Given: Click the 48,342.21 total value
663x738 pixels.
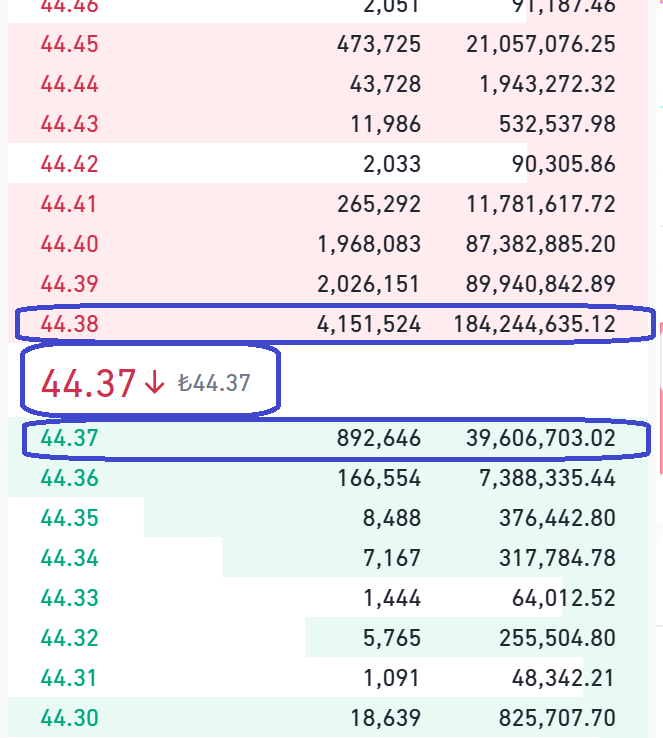Looking at the screenshot, I should pos(563,678).
